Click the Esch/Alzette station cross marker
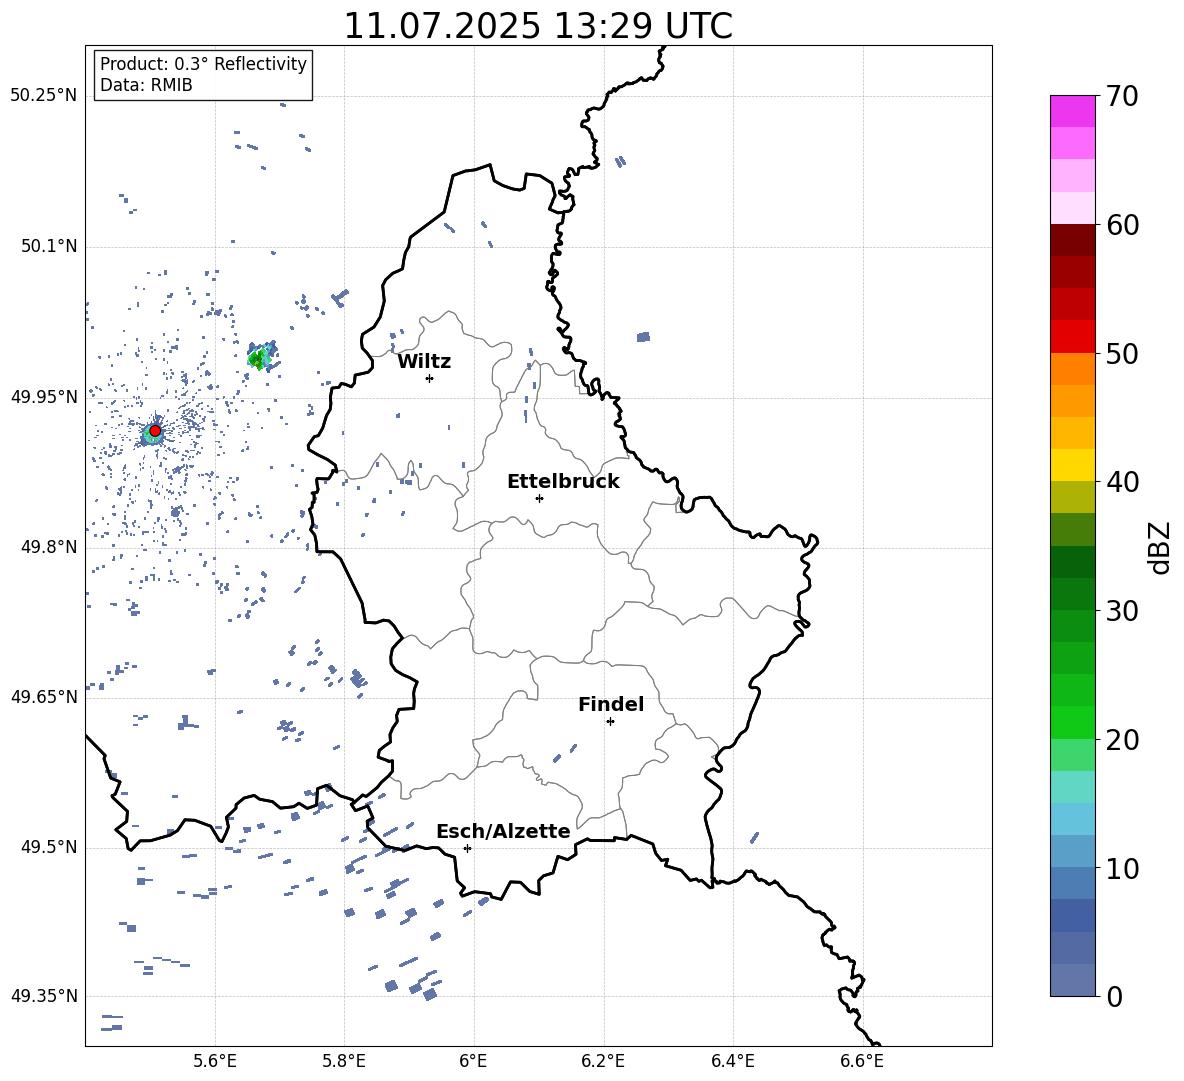 tap(467, 848)
